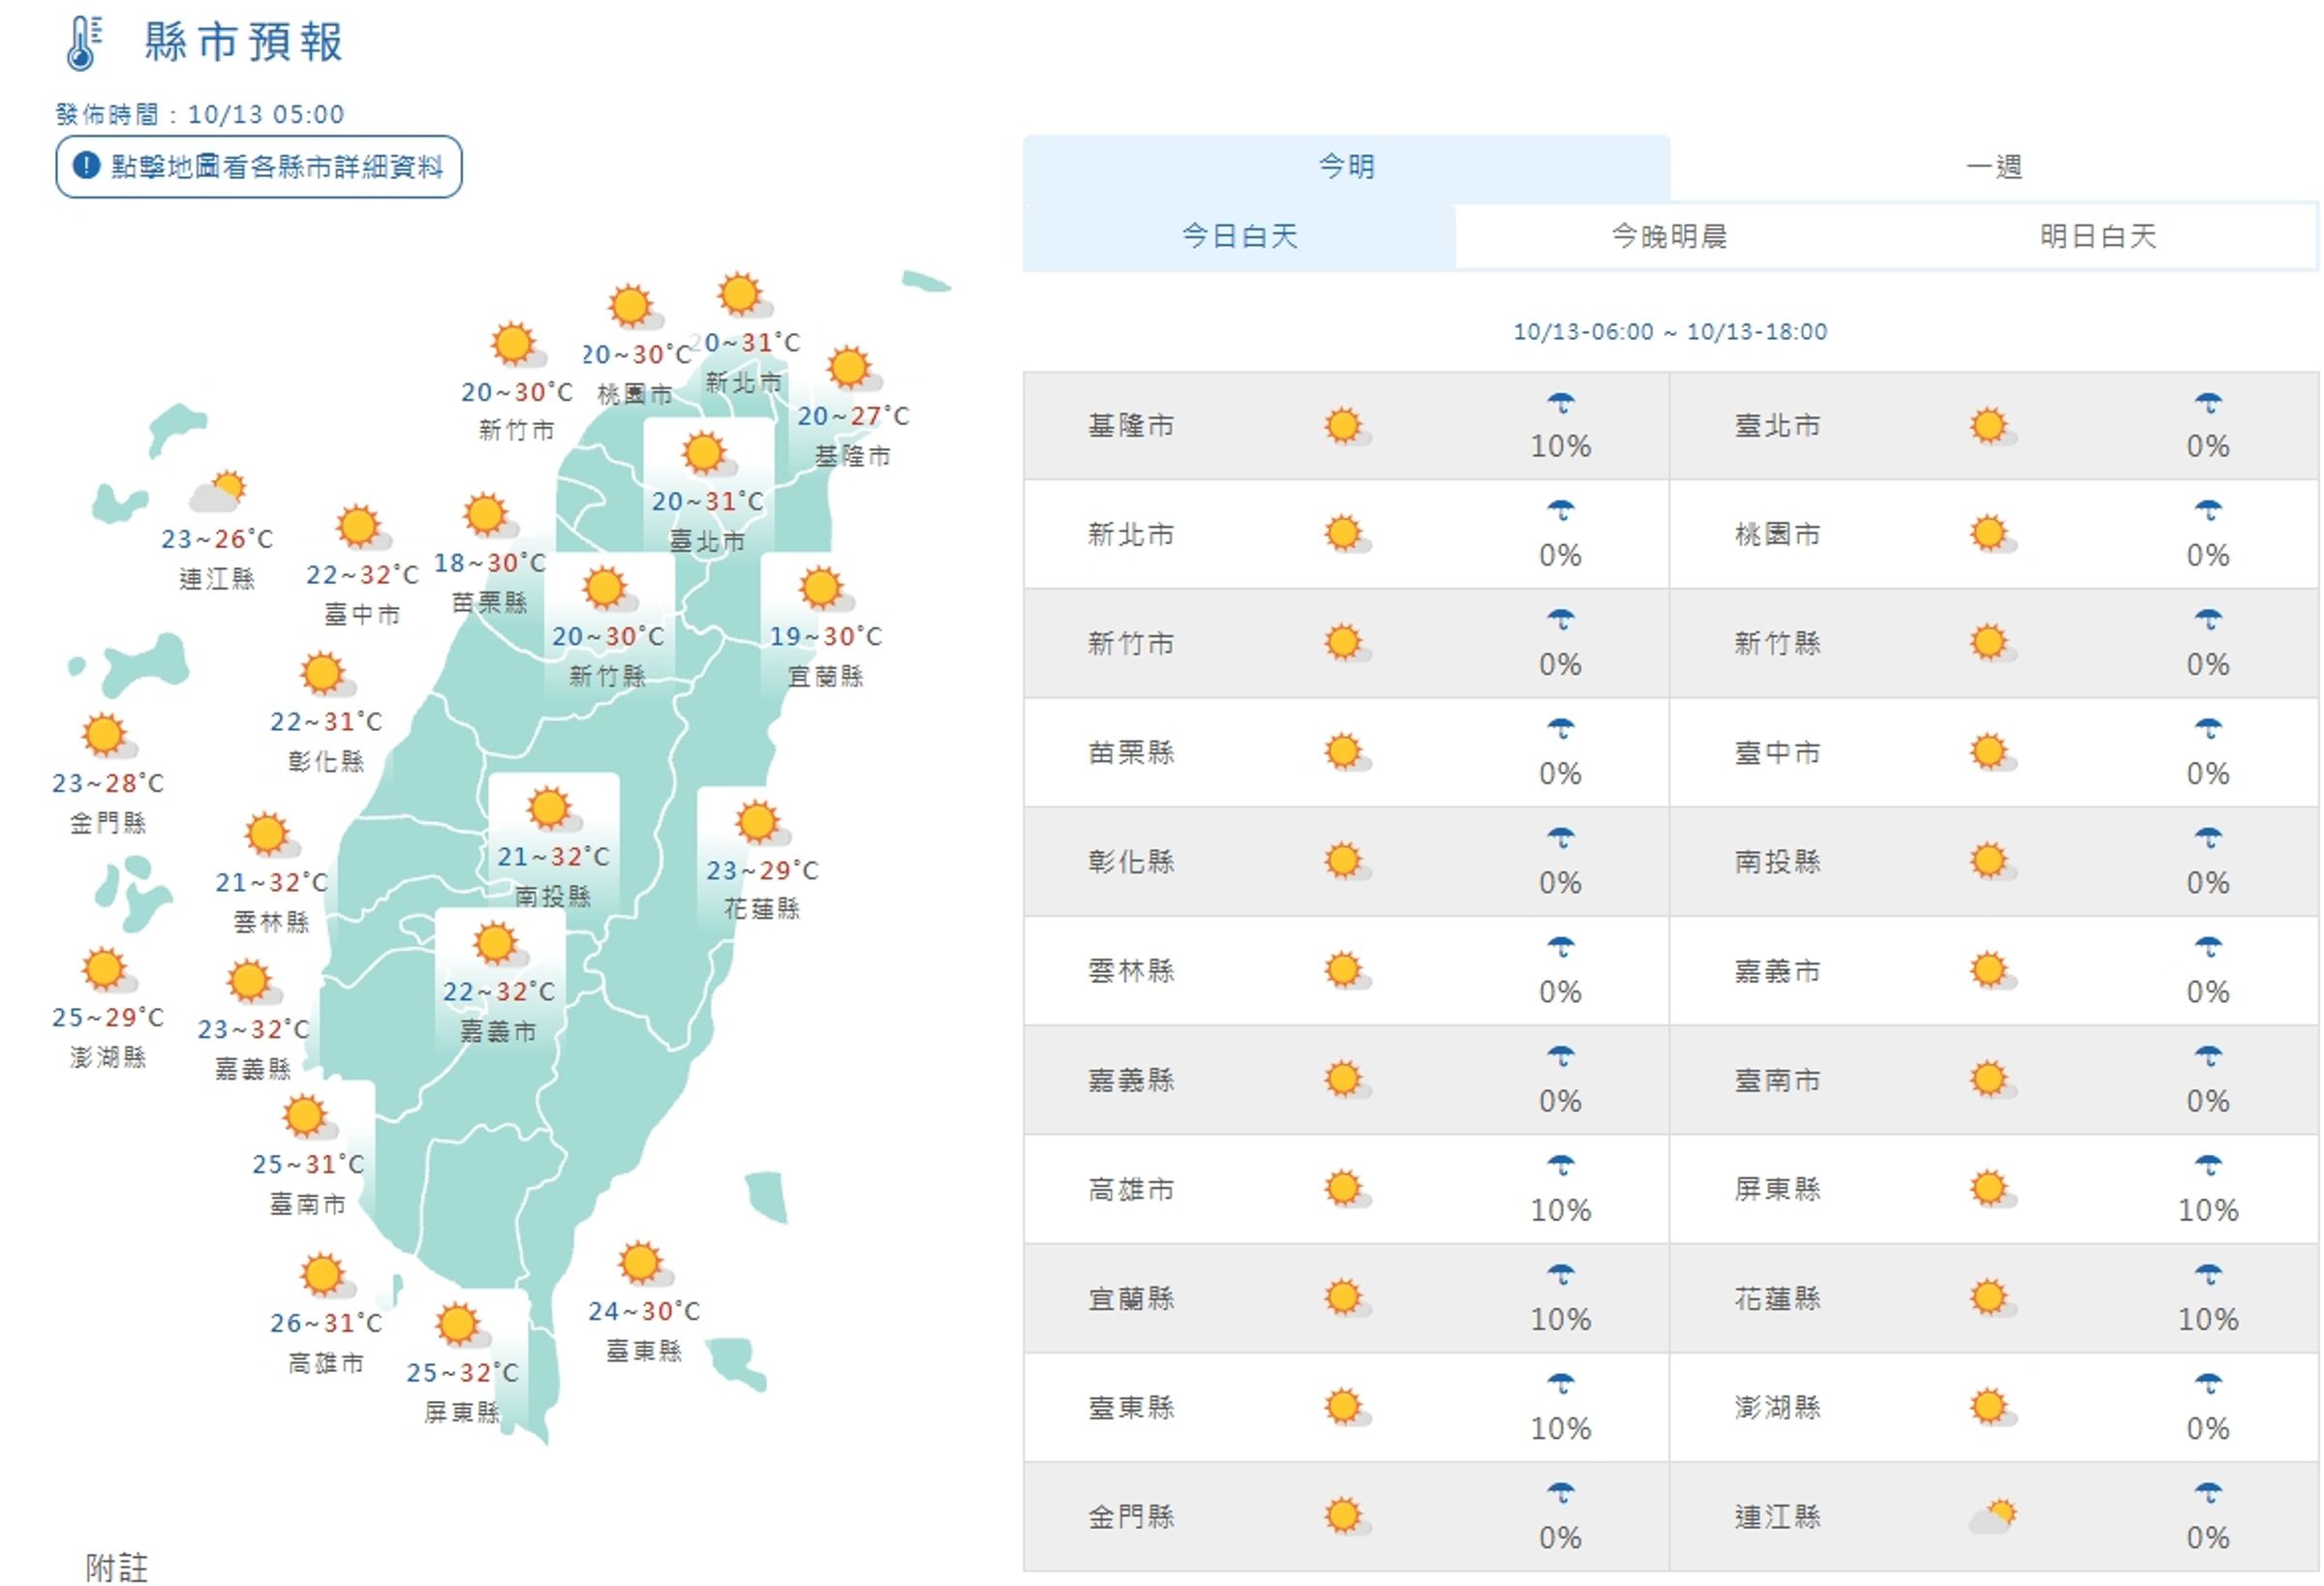The height and width of the screenshot is (1586, 2324).
Task: Click the sun icon above 宜蘭縣 on map
Action: point(826,589)
